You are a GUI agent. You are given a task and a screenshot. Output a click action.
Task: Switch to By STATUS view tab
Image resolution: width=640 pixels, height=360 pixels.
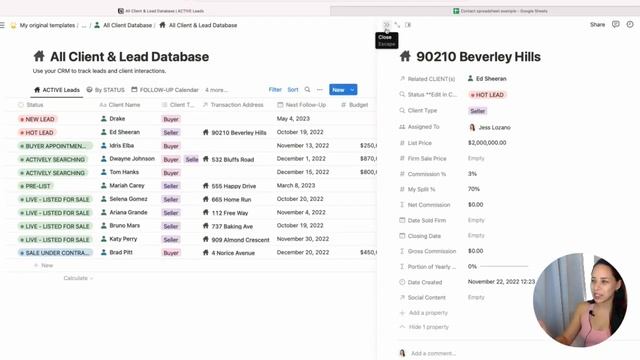point(105,90)
